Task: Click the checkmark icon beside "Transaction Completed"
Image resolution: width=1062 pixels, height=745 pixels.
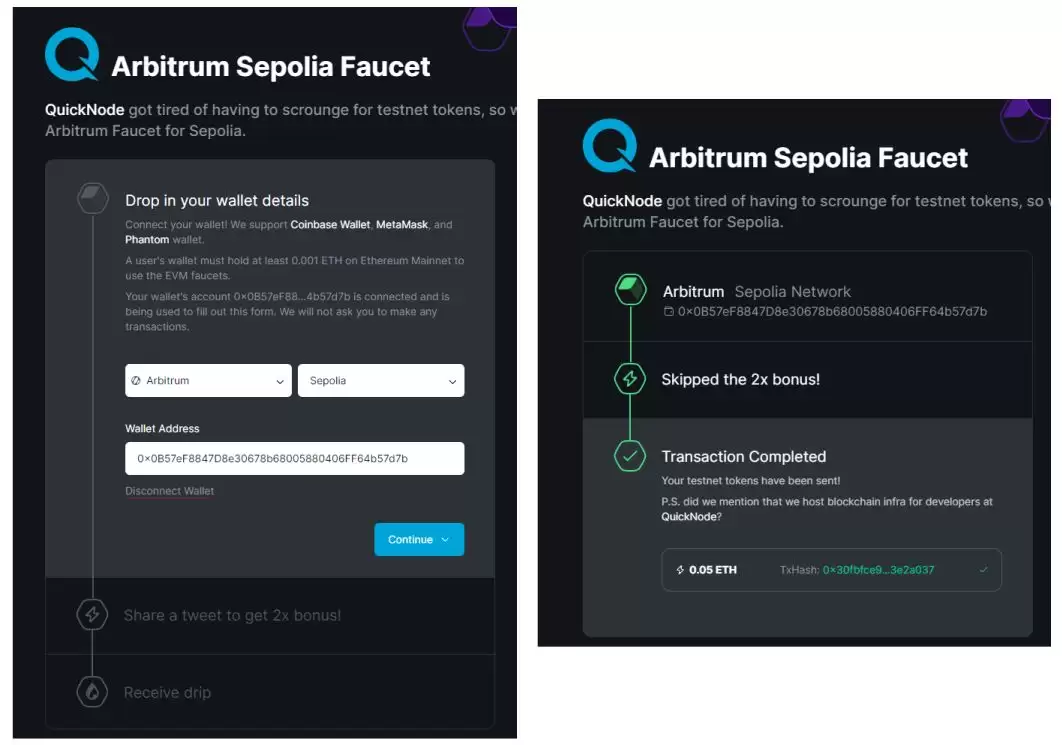Action: pyautogui.click(x=630, y=456)
